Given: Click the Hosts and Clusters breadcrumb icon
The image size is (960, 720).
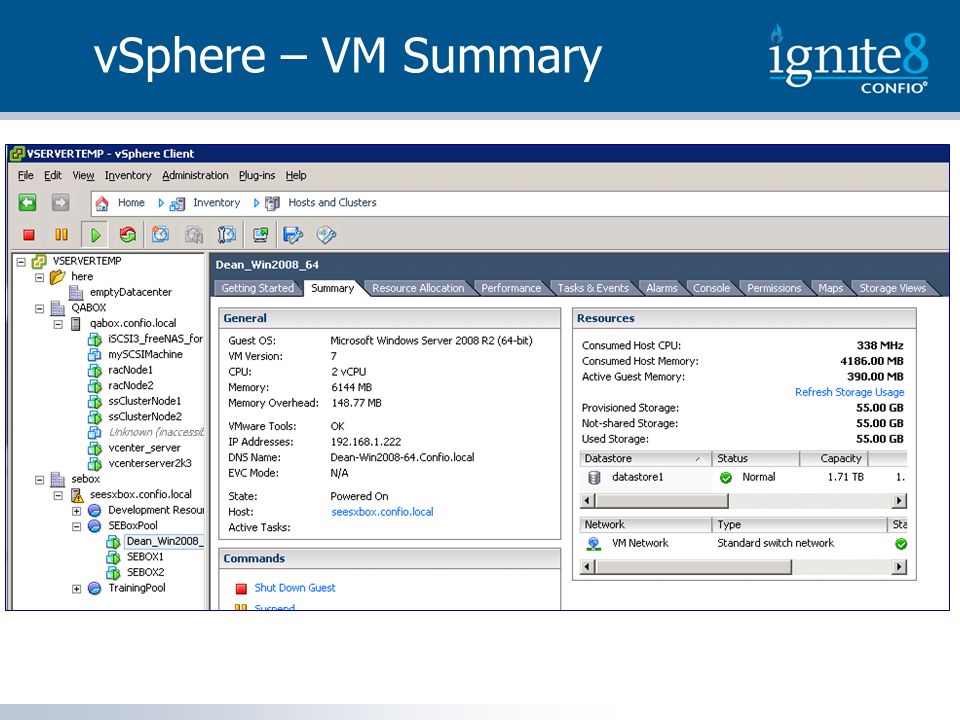Looking at the screenshot, I should [272, 203].
